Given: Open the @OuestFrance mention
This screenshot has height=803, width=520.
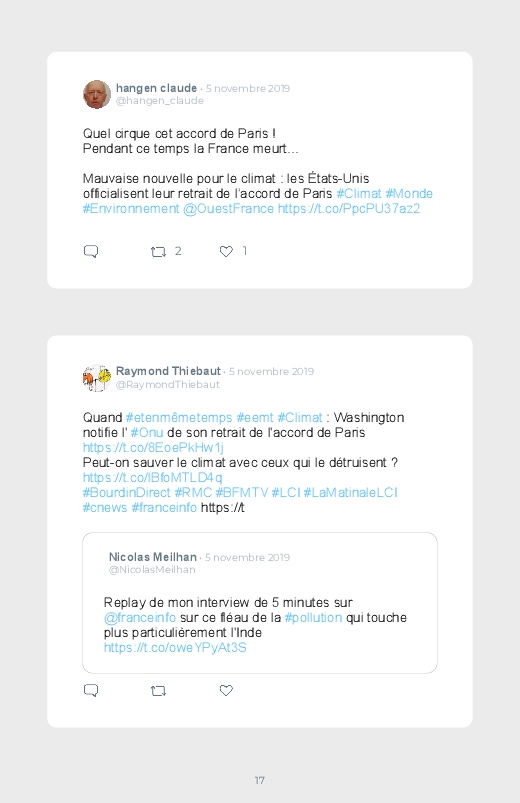Looking at the screenshot, I should (x=228, y=208).
